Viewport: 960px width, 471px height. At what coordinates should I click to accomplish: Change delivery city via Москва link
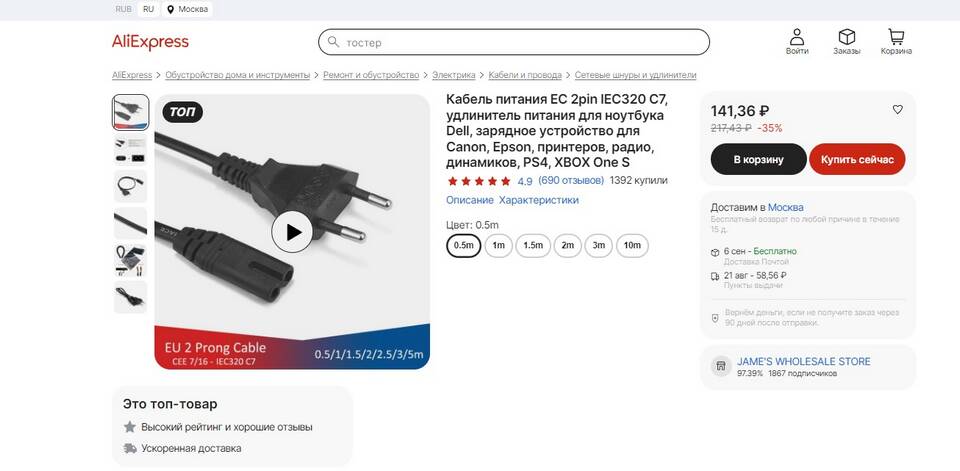tap(786, 207)
